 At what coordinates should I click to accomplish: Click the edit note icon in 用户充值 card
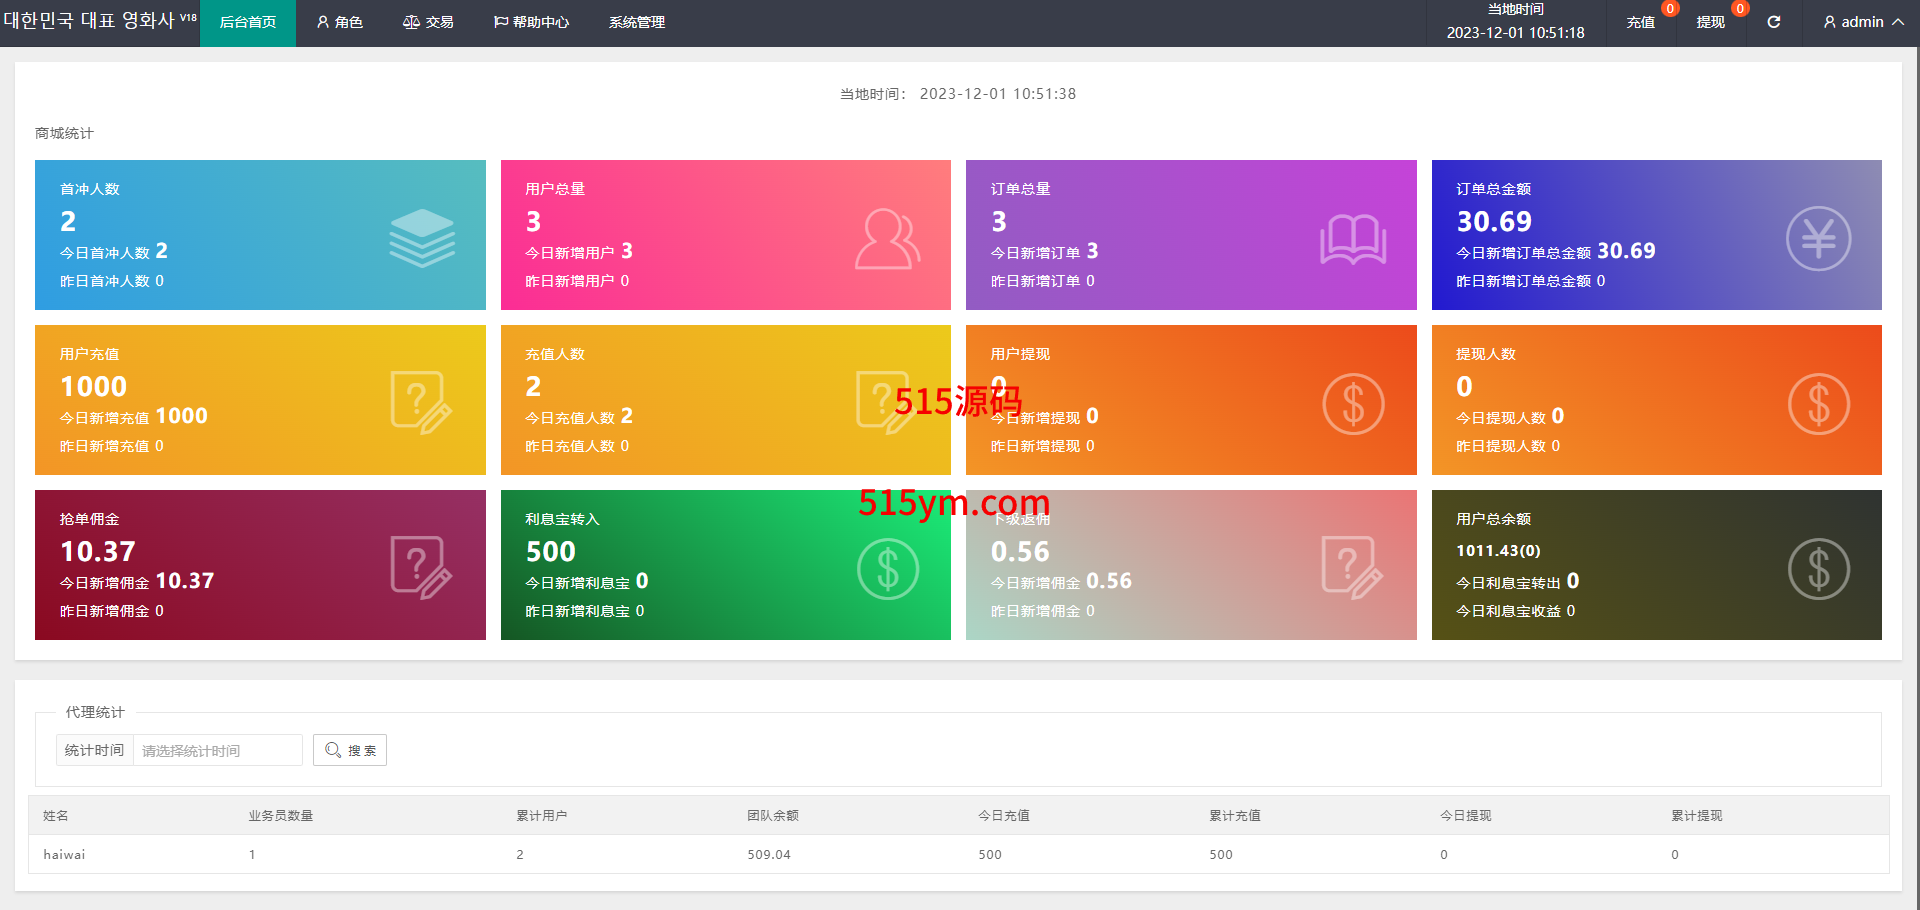click(420, 403)
